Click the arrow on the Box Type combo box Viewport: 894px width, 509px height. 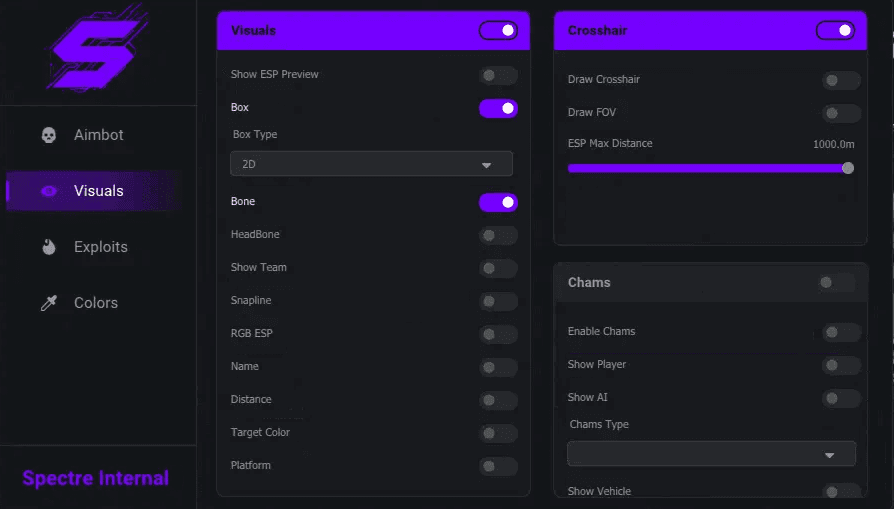click(x=486, y=165)
